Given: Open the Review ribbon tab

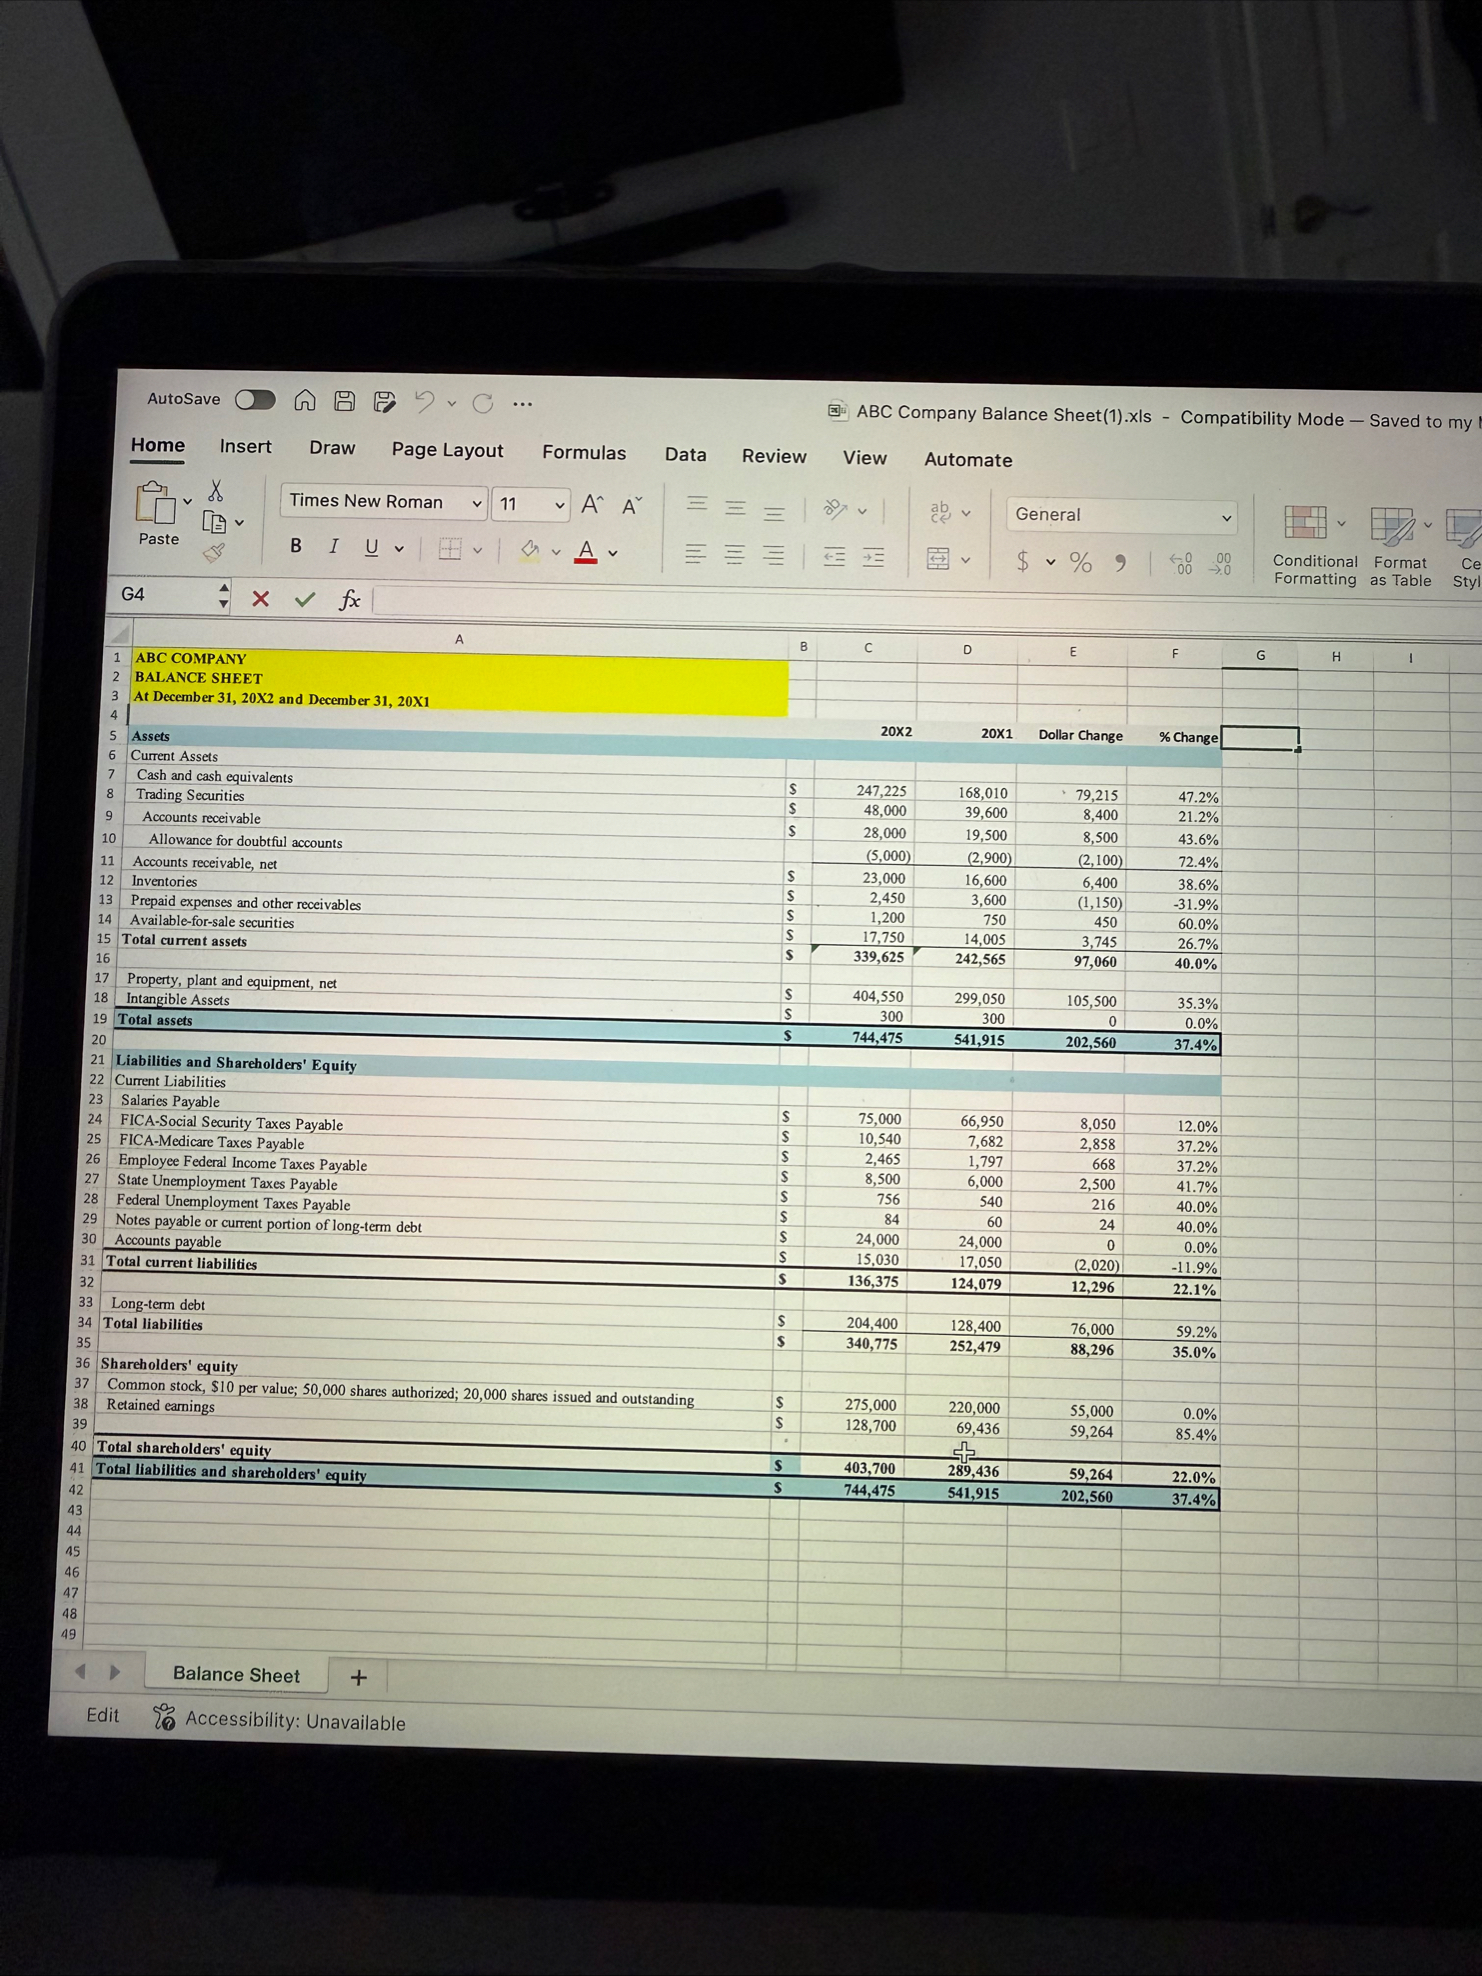Looking at the screenshot, I should point(774,457).
